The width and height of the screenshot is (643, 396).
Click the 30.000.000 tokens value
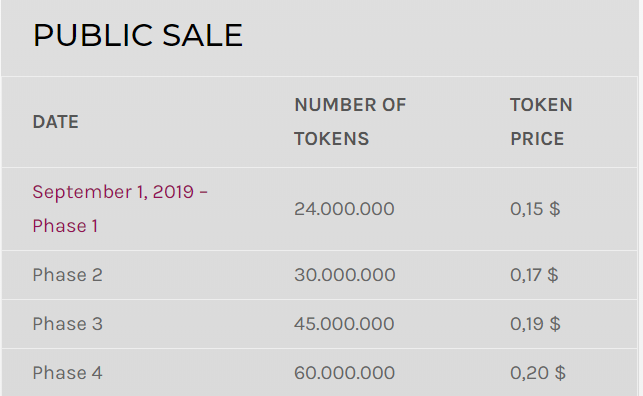click(x=344, y=275)
